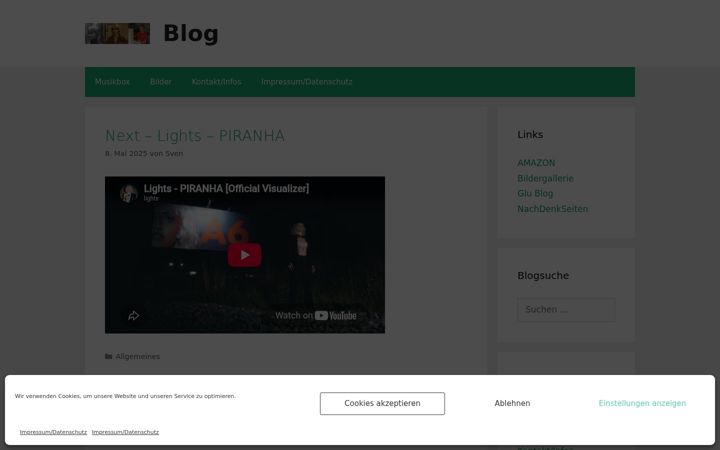Click the share arrow icon on video
The height and width of the screenshot is (450, 720).
coord(134,315)
